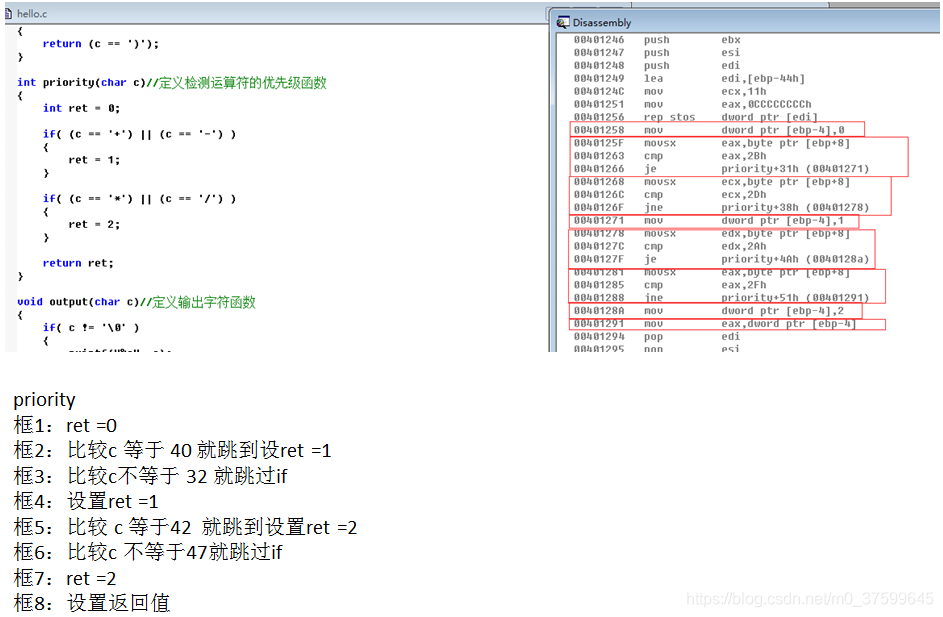The height and width of the screenshot is (617, 943).
Task: Click the note '框7: ret =2'
Action: coord(65,578)
